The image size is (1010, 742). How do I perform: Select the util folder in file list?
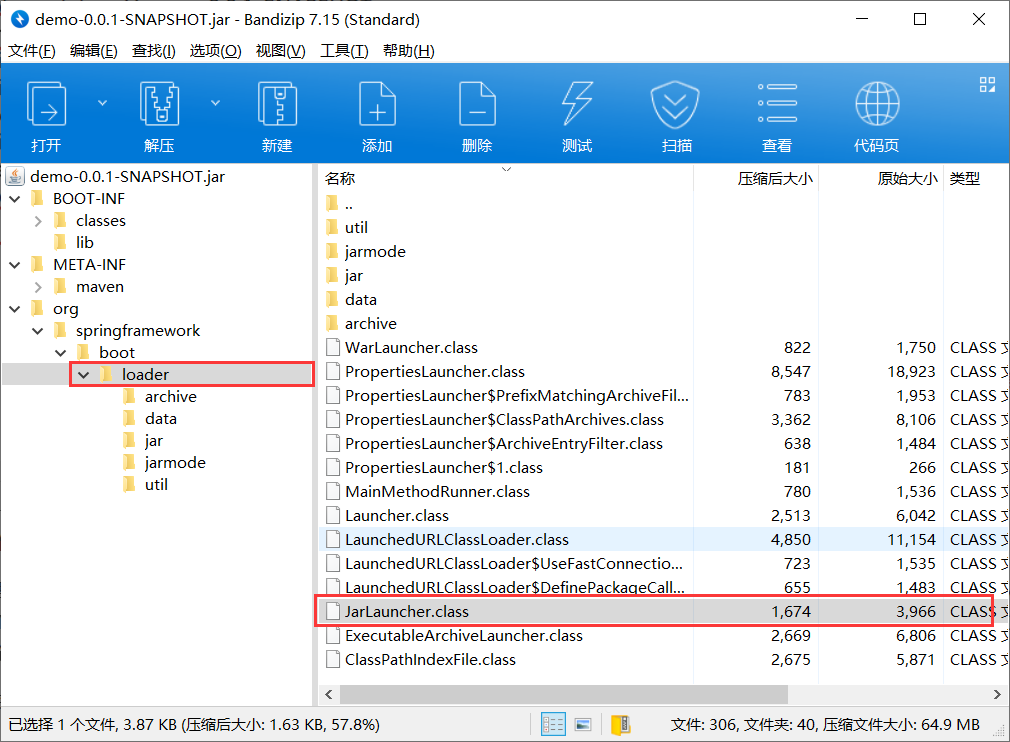point(356,227)
